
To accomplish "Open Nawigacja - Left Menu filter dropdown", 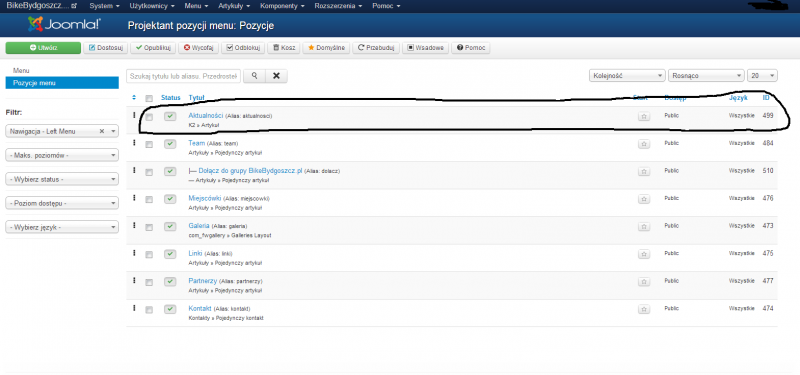I will click(x=62, y=131).
